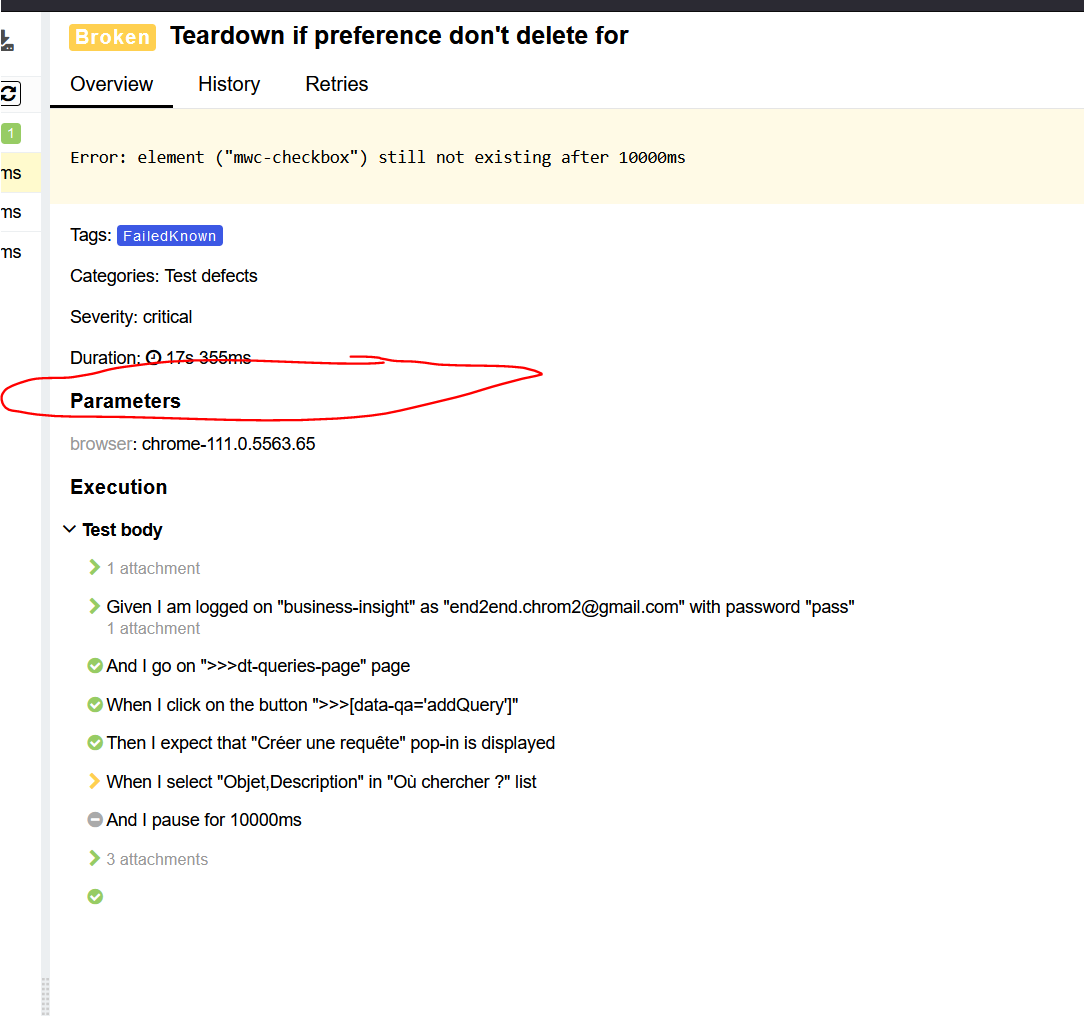Viewport: 1084px width, 1016px height.
Task: Click the grey skipped icon on the pause step
Action: tap(95, 819)
